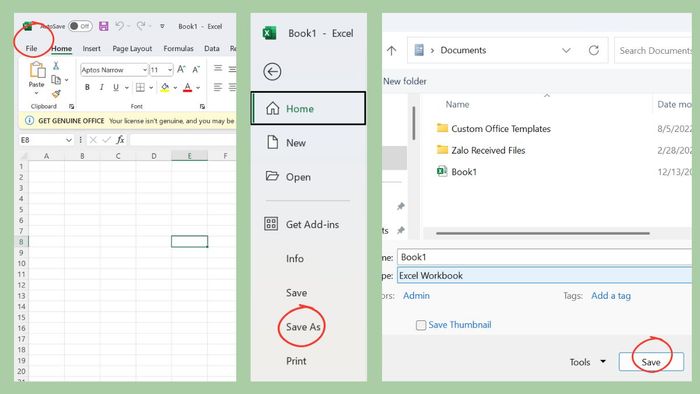Screen dimensions: 700x394
Task: Apply the red Font Color
Action: 188,87
